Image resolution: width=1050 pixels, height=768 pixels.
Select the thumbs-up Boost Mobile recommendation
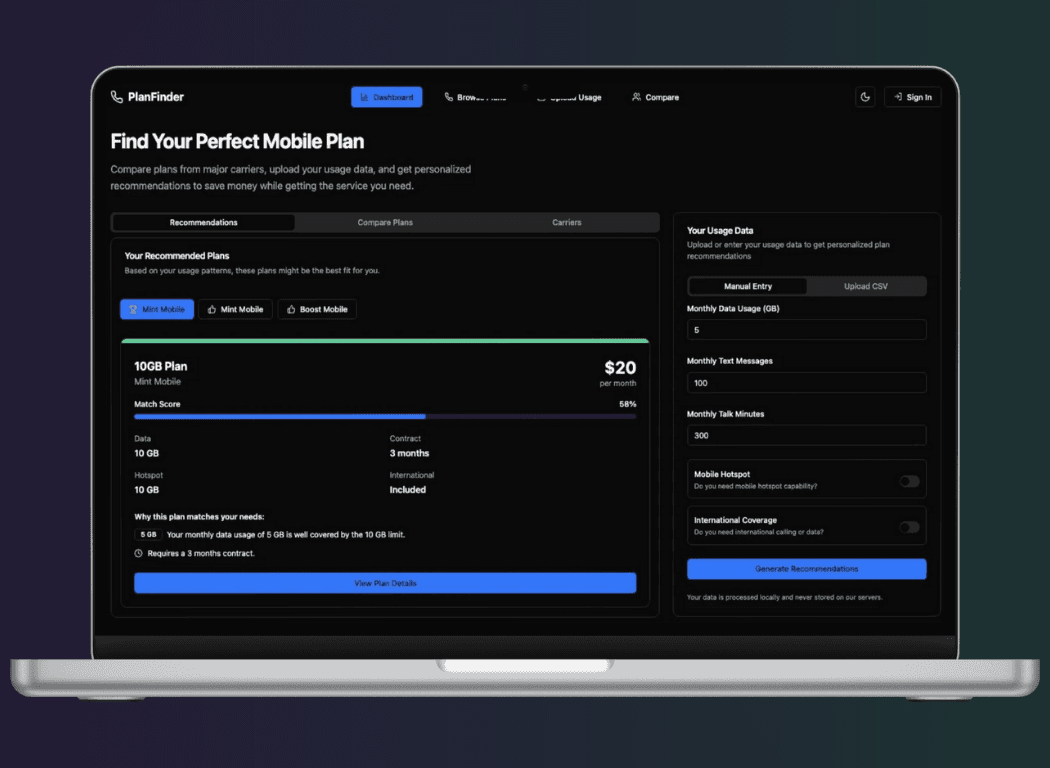pyautogui.click(x=317, y=309)
